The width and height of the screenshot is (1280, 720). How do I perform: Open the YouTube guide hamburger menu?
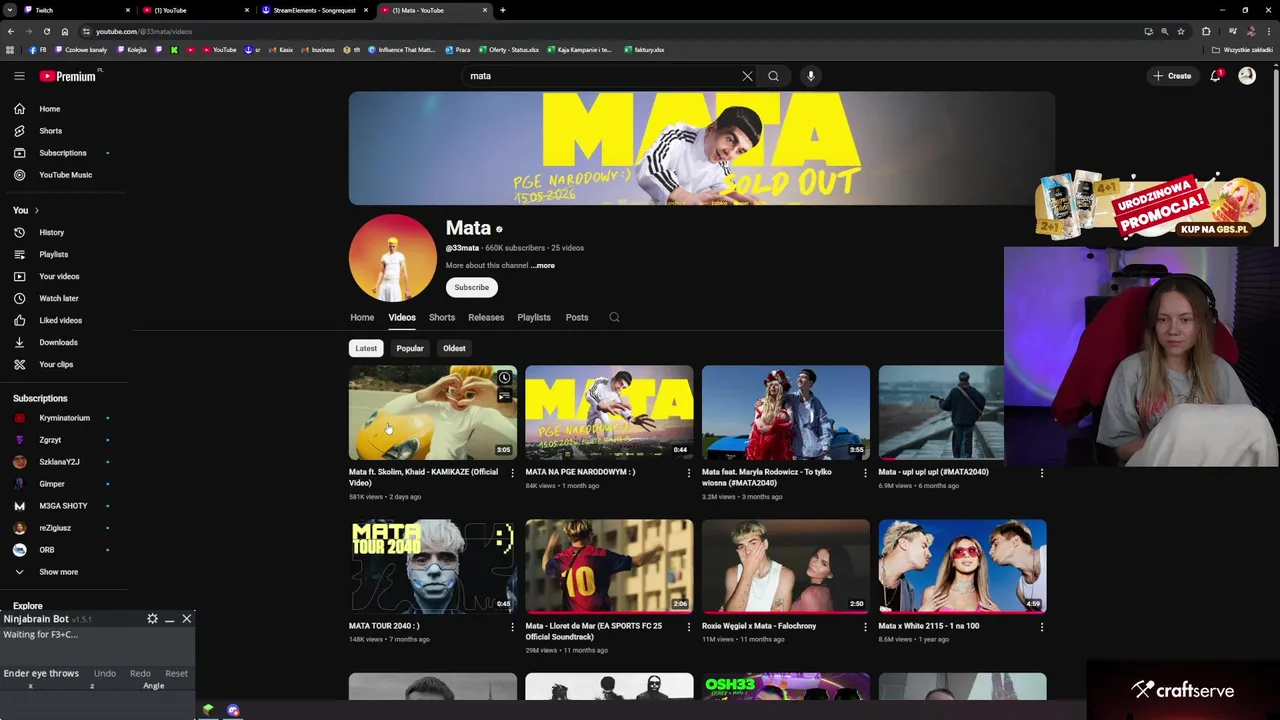coord(19,76)
